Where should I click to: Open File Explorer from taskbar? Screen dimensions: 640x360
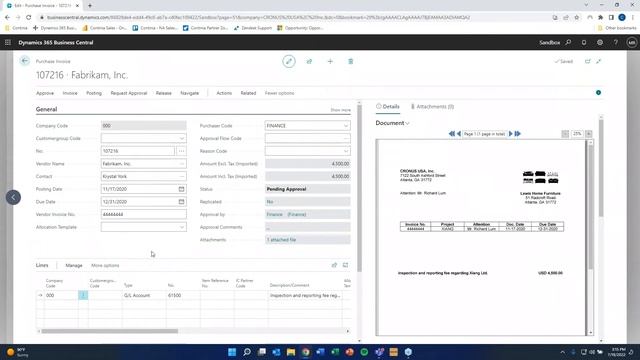(x=291, y=352)
